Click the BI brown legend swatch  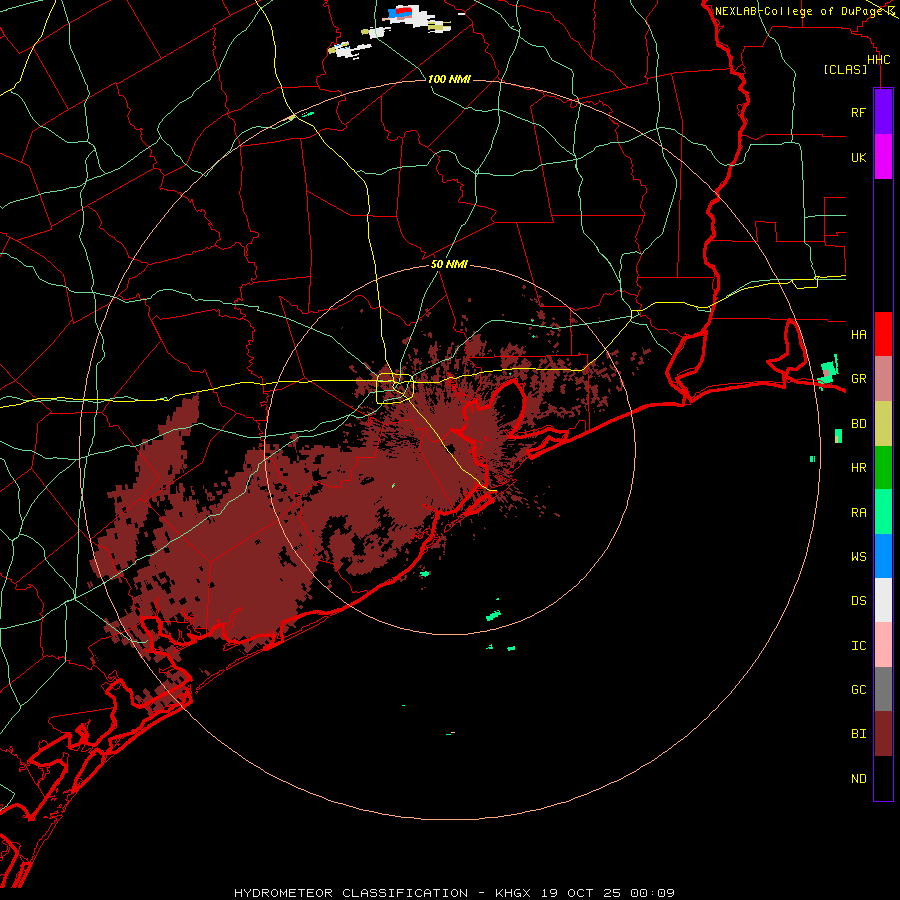tap(883, 734)
